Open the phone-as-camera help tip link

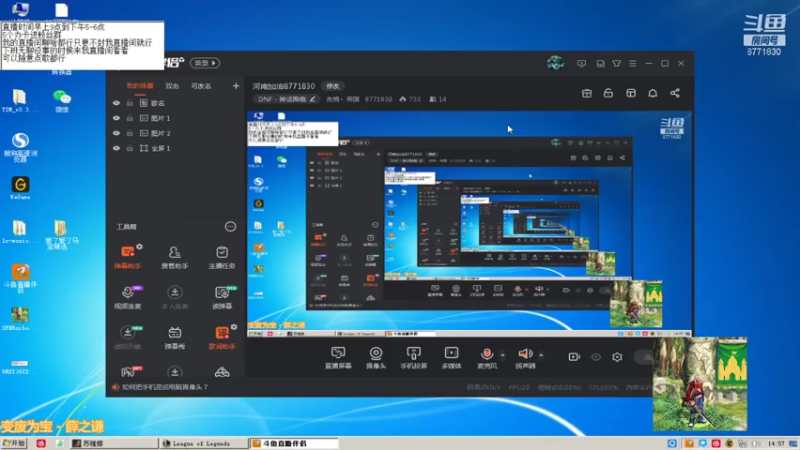coord(165,387)
